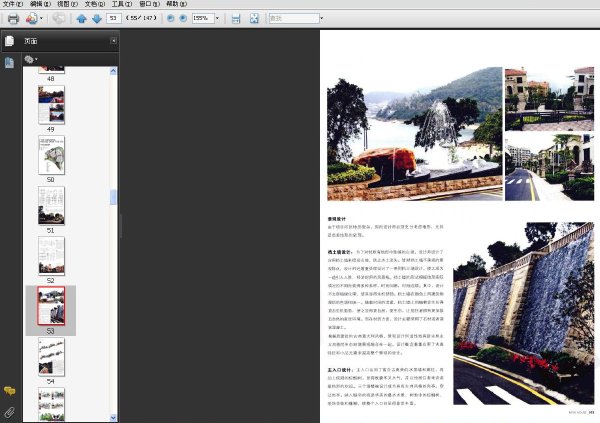
Task: Open the zoom percentage dropdown arrow
Action: pyautogui.click(x=217, y=18)
